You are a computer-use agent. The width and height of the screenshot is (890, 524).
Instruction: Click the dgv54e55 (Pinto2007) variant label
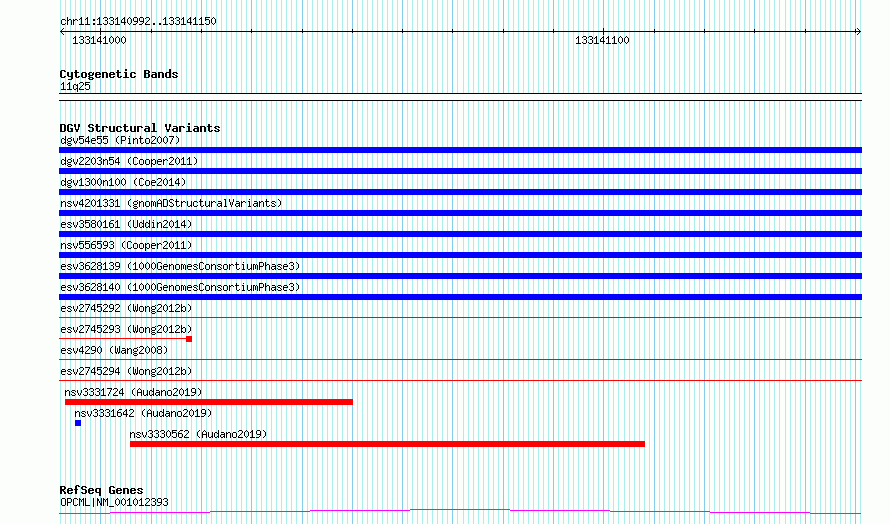[x=120, y=140]
